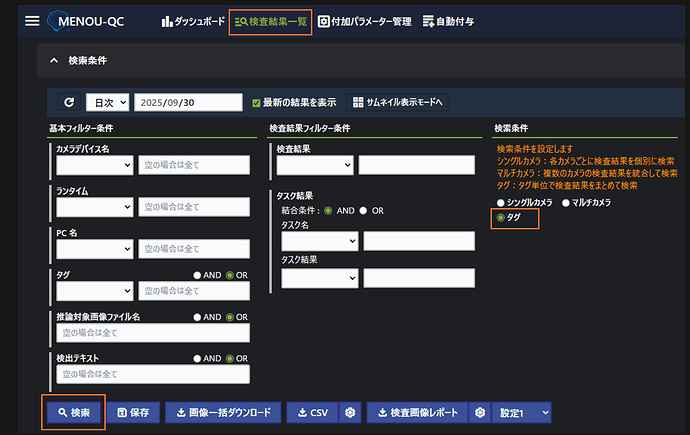Click タスク名 text input field
The width and height of the screenshot is (690, 435).
point(419,241)
